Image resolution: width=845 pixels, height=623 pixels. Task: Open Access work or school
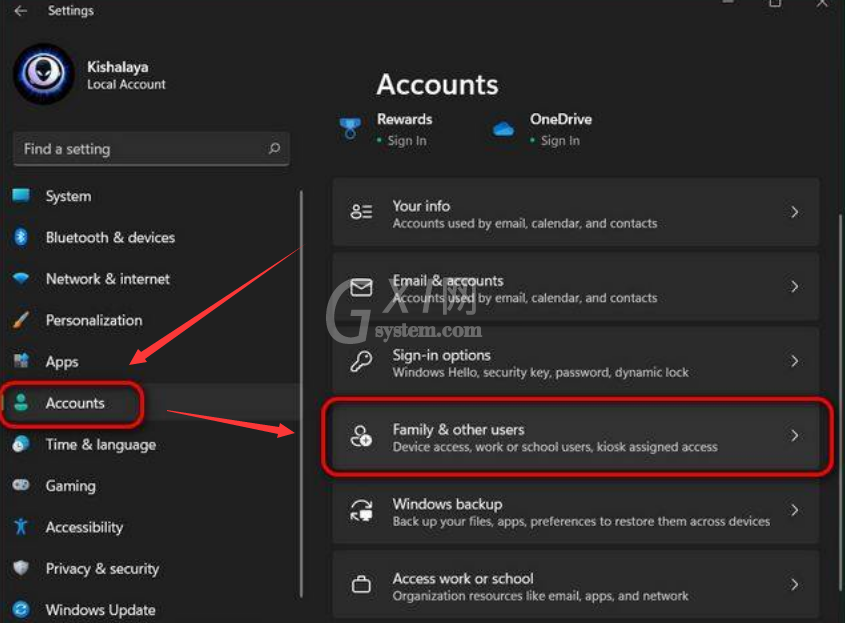coord(576,585)
